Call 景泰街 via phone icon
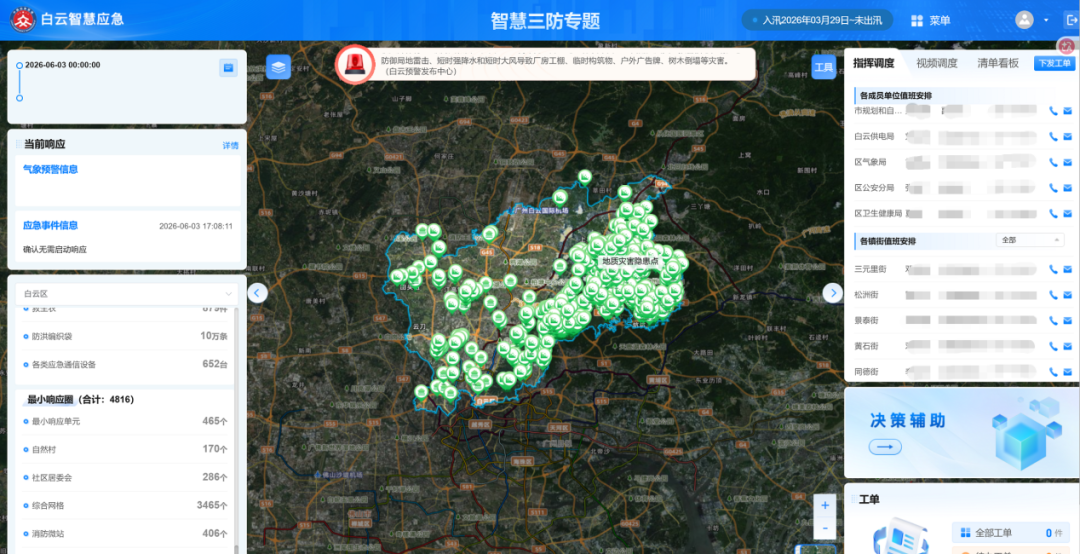The image size is (1080, 554). (x=1053, y=320)
